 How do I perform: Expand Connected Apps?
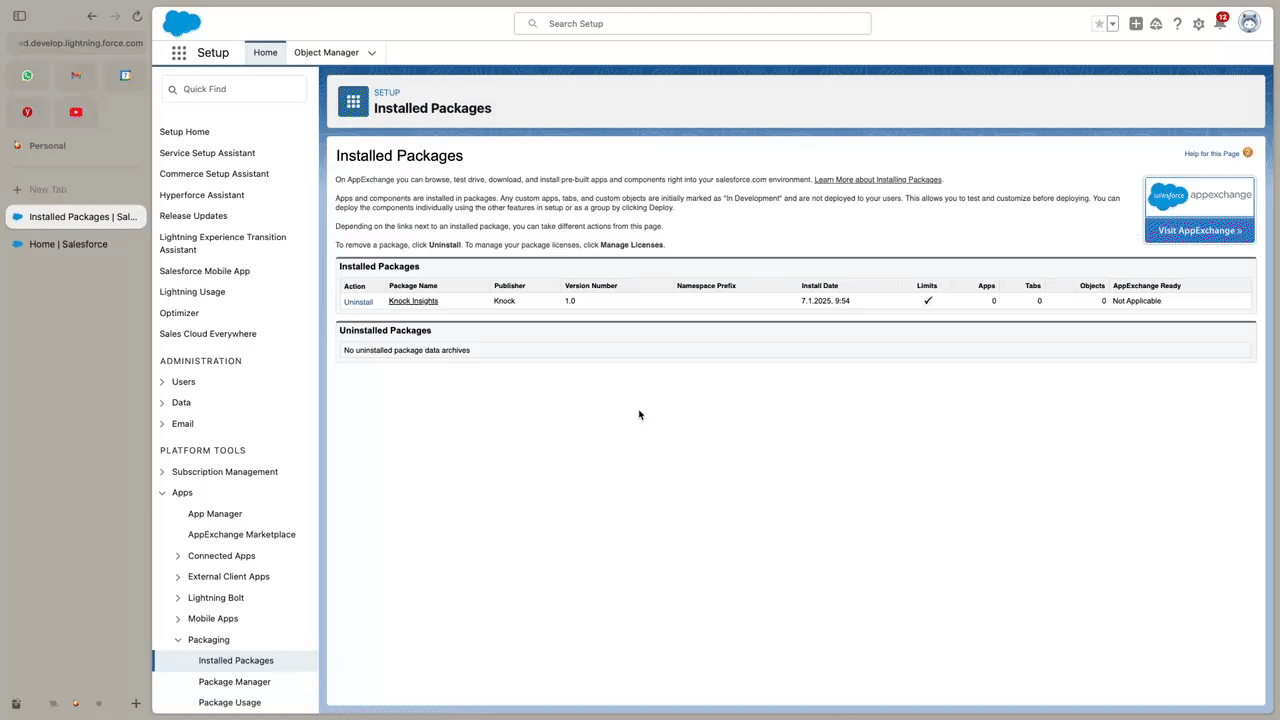pos(179,556)
